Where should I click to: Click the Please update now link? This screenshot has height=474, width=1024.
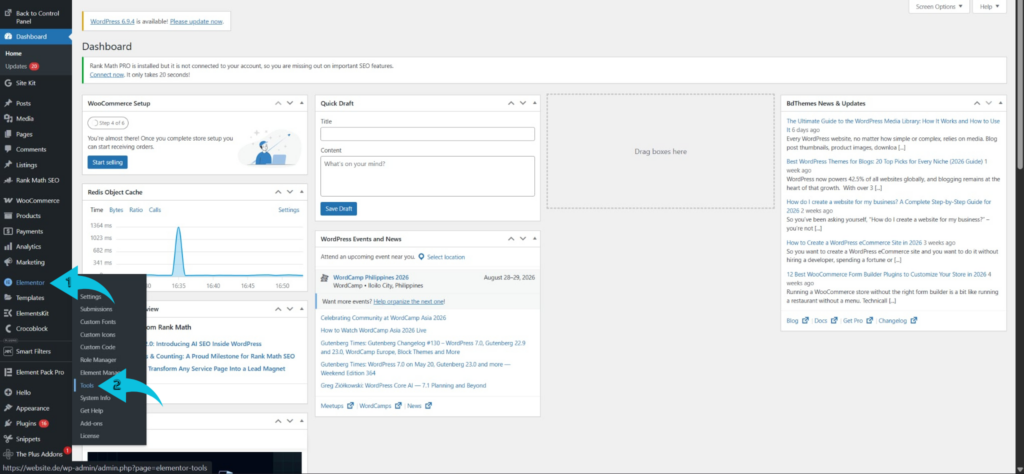(196, 22)
